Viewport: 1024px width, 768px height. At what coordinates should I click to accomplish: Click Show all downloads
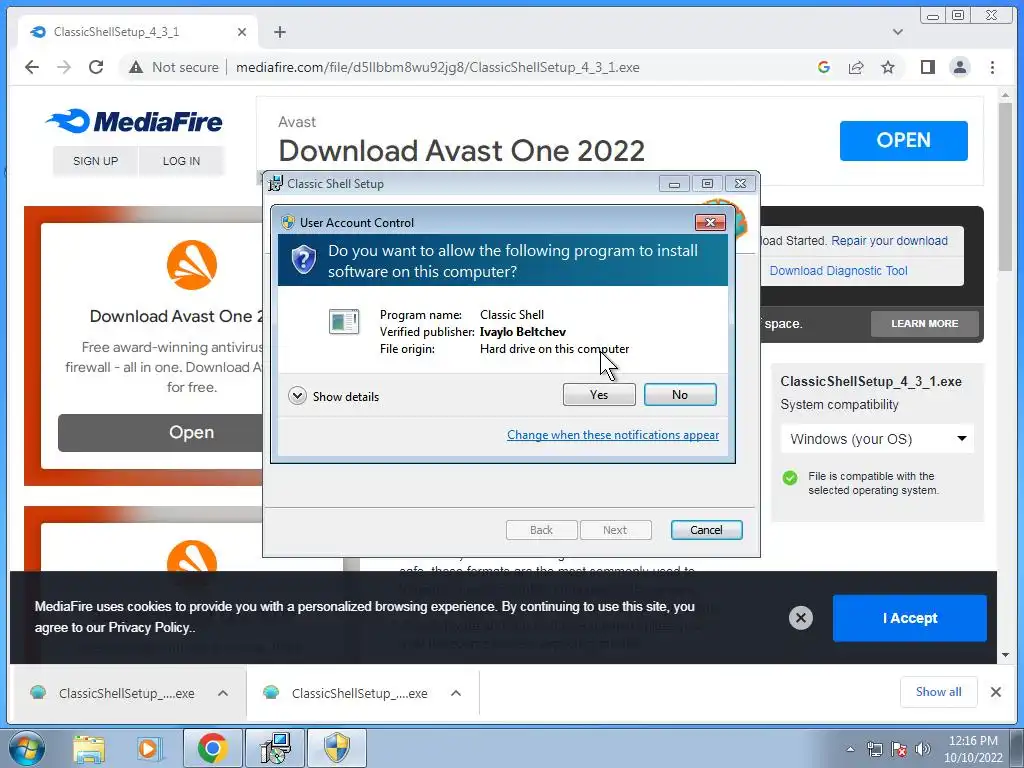(x=938, y=692)
